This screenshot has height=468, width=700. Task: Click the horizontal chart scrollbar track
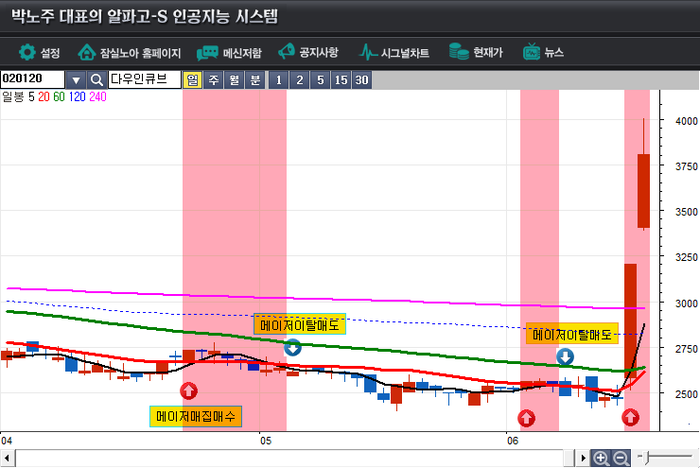[289, 458]
